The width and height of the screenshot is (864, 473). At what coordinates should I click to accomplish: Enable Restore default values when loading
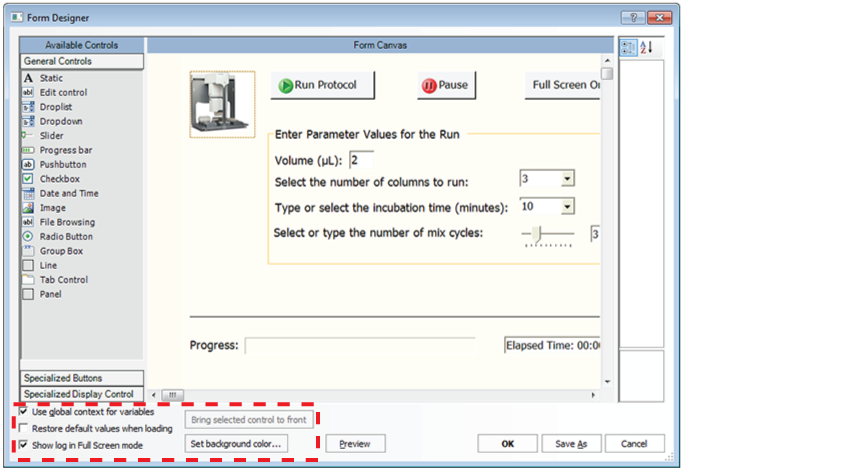pos(25,428)
